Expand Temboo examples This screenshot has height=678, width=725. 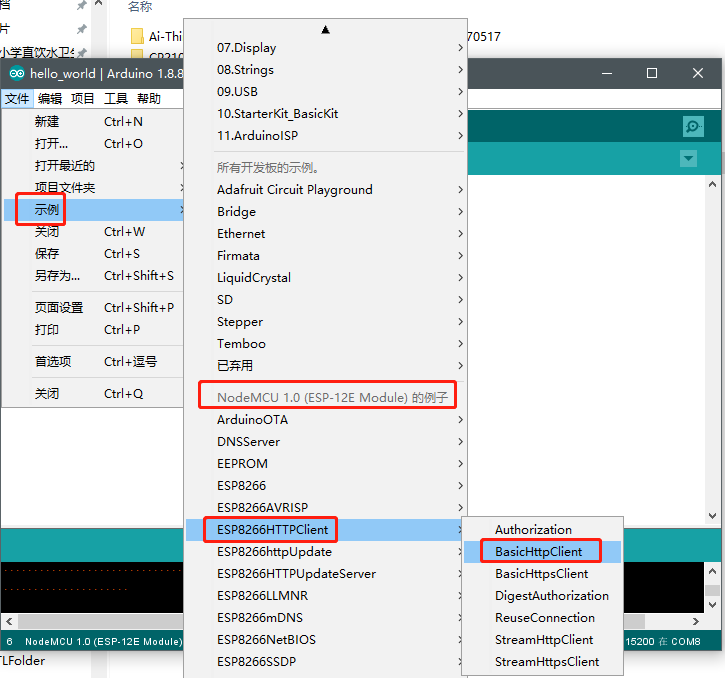[326, 344]
